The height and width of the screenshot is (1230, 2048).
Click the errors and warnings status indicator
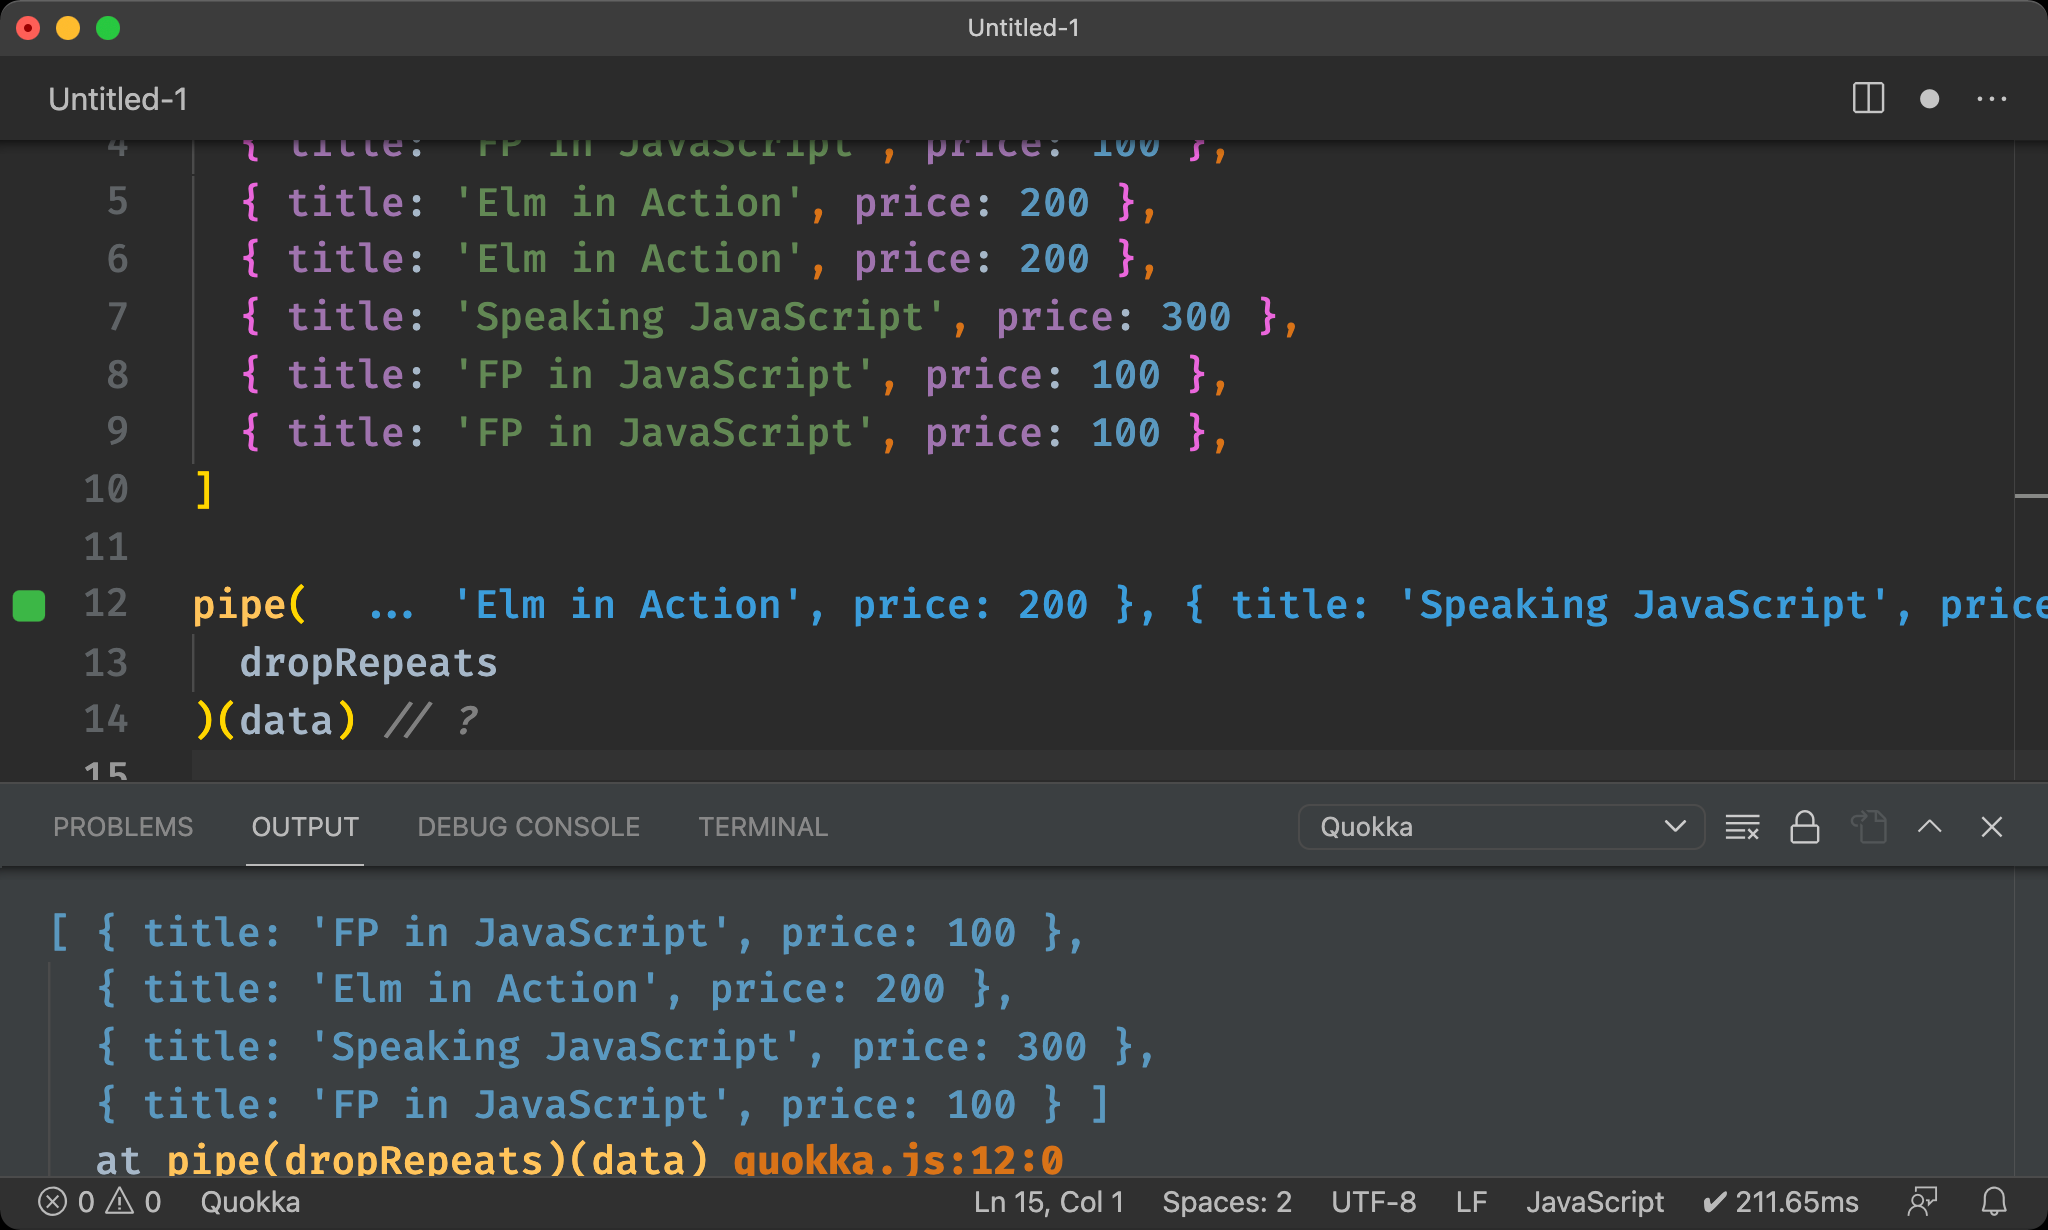coord(99,1202)
